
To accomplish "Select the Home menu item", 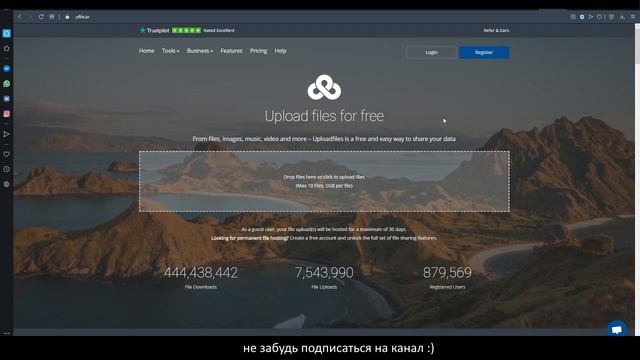I will click(147, 51).
